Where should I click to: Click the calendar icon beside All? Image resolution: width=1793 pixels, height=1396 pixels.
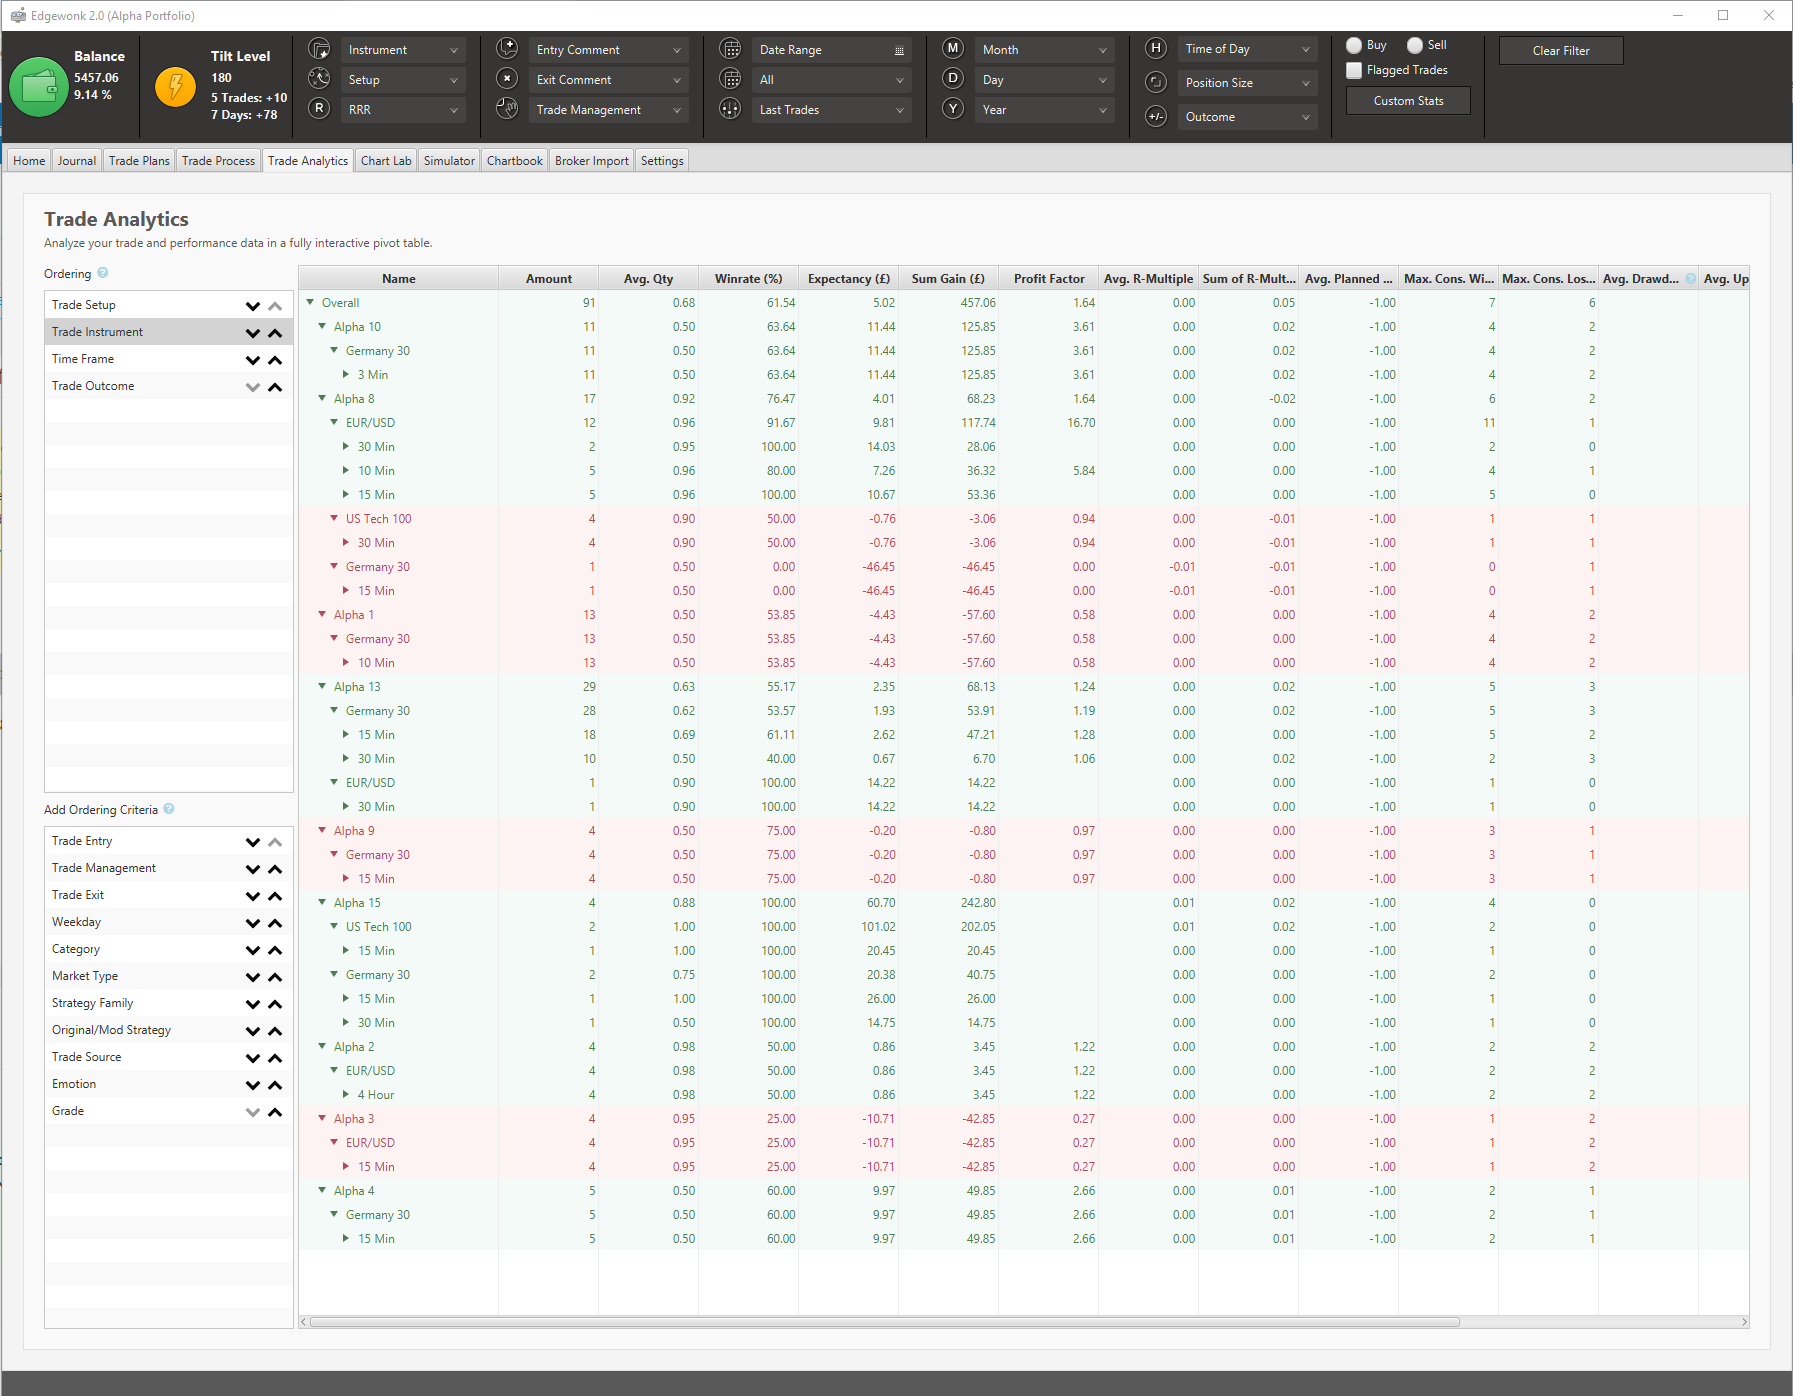(x=731, y=79)
